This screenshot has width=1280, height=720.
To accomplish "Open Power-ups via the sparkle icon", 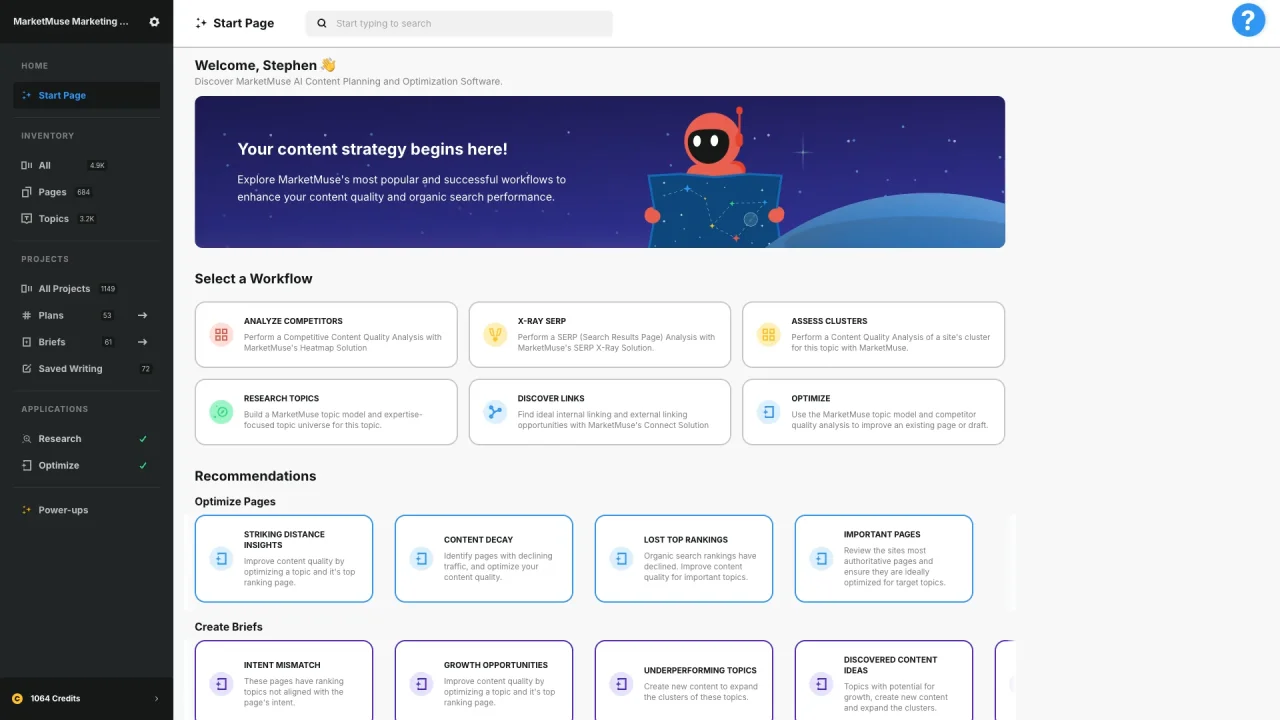I will pyautogui.click(x=24, y=510).
